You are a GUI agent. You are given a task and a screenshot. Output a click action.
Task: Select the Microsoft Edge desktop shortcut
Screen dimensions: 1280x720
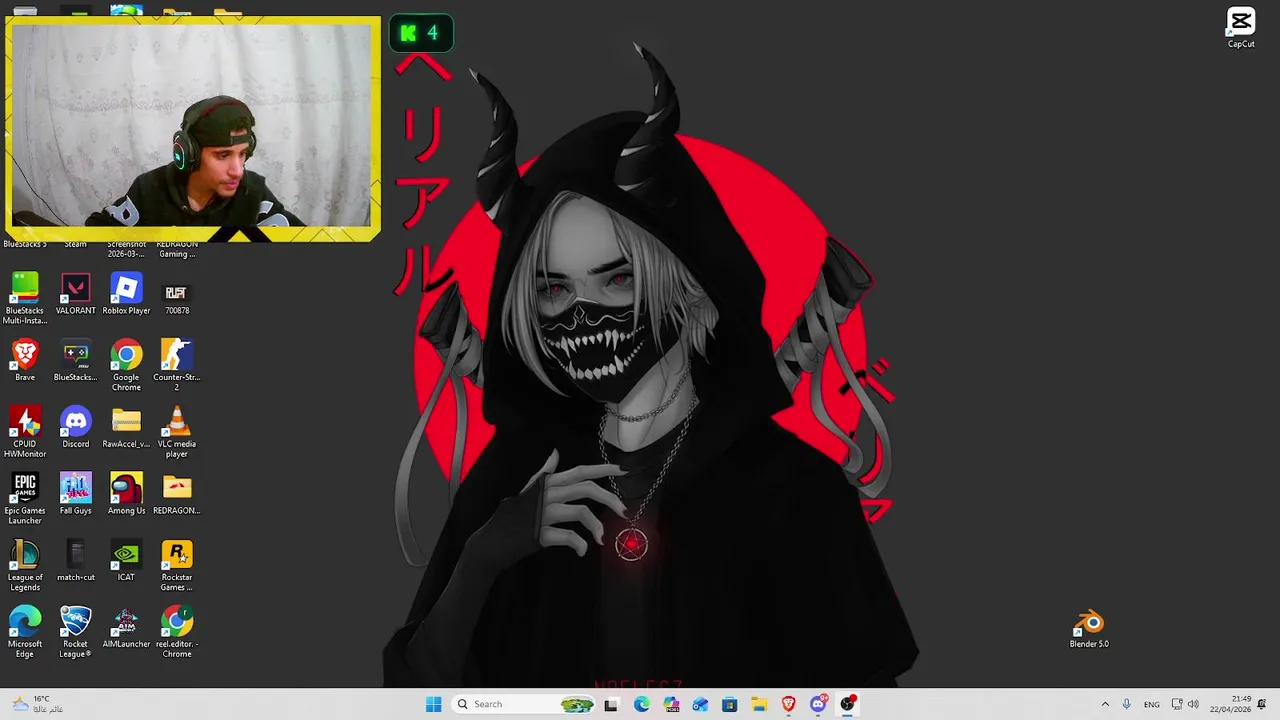click(x=25, y=632)
